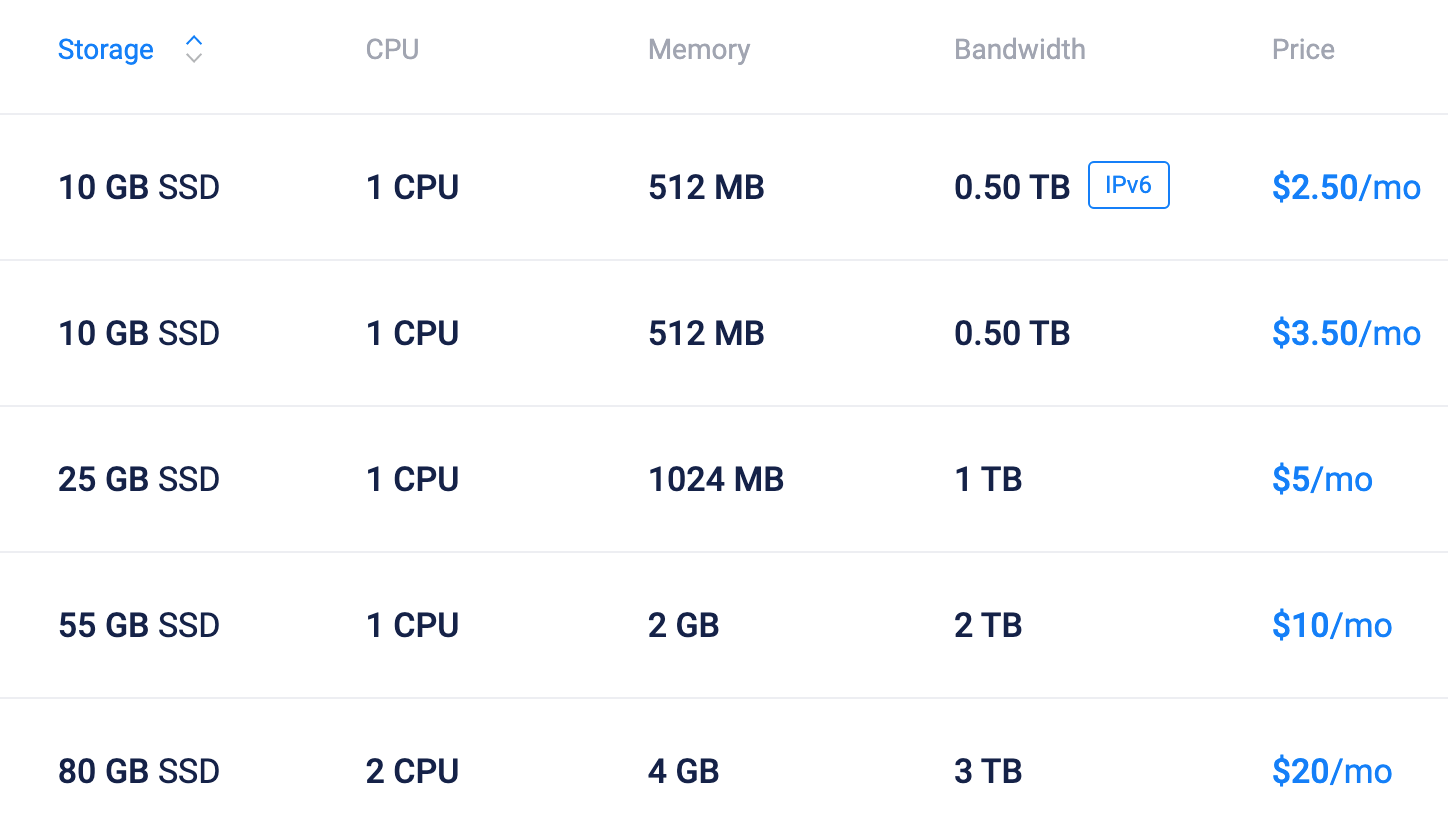Select the 25 GB SSD storage row
The image size is (1448, 832).
(x=139, y=479)
